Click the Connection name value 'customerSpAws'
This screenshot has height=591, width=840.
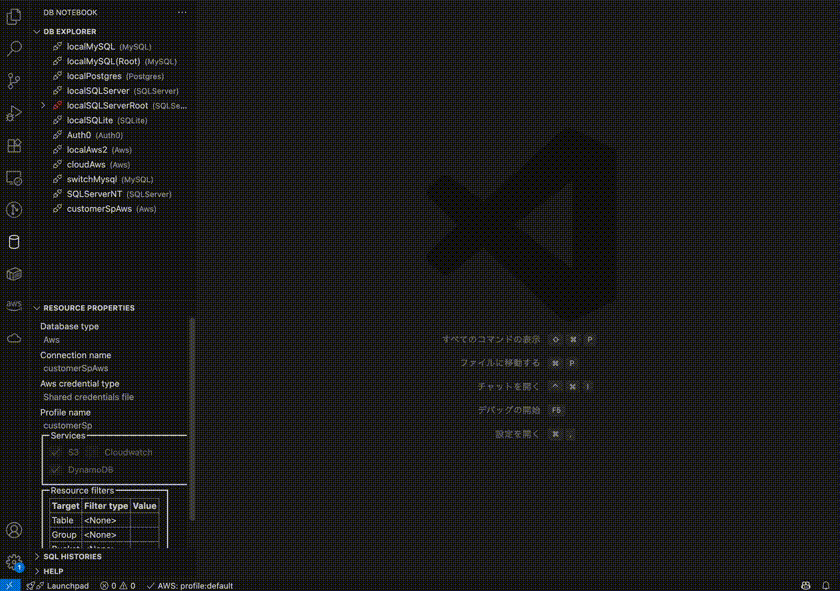[x=76, y=368]
